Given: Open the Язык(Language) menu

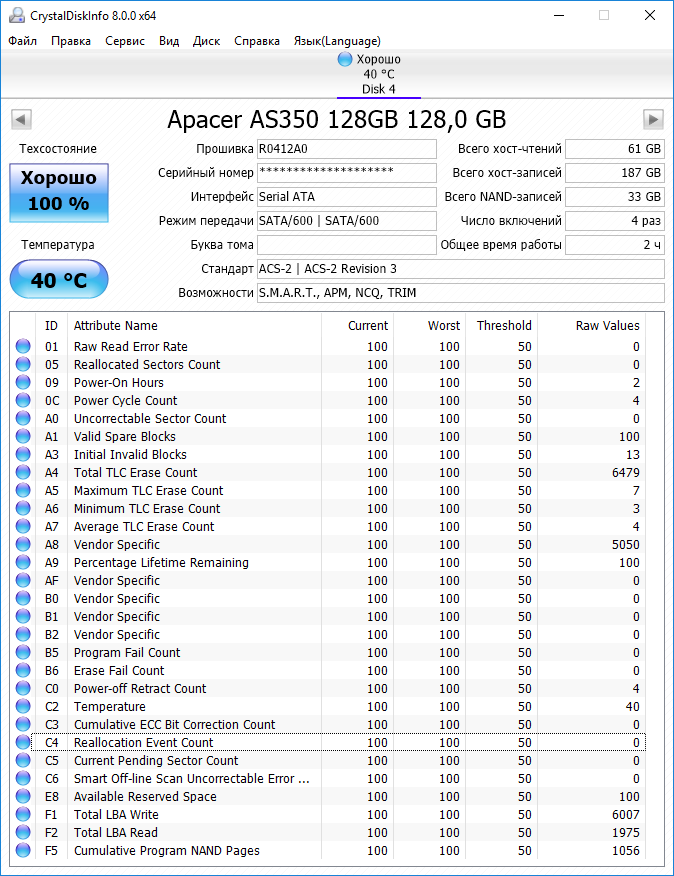Looking at the screenshot, I should [x=337, y=41].
